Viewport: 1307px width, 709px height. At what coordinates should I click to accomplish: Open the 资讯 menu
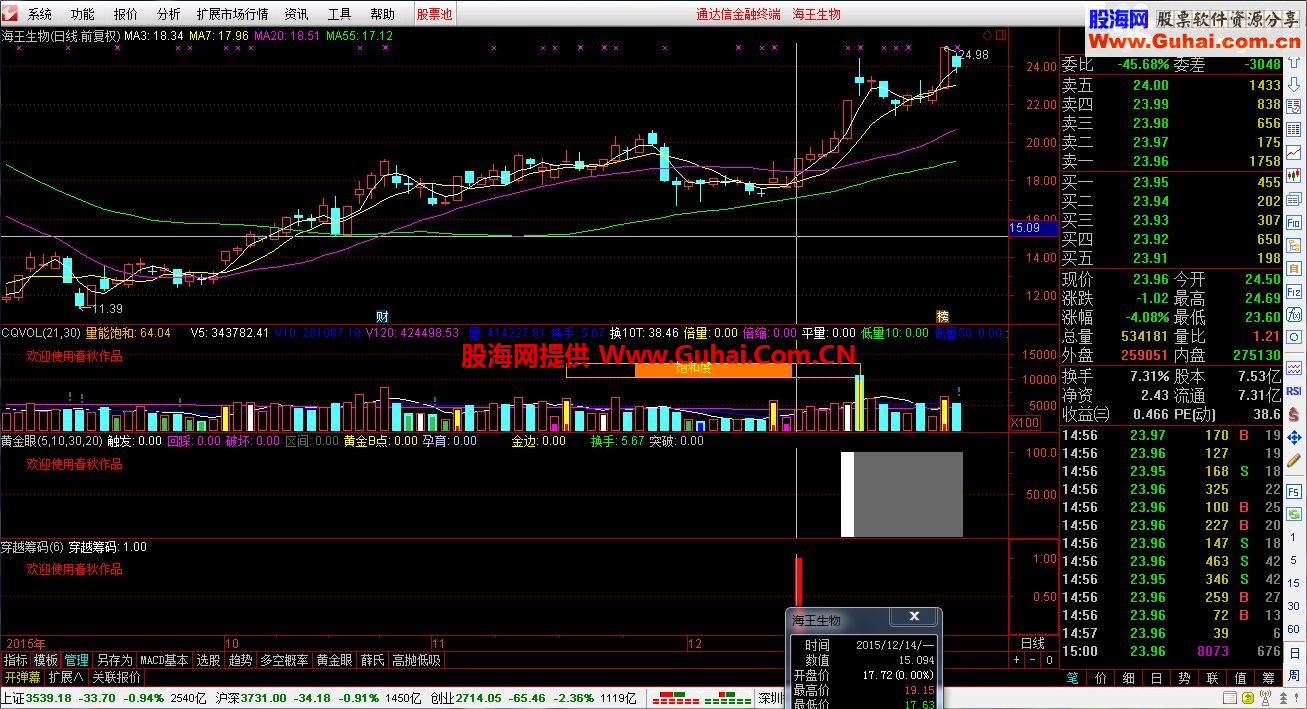(x=296, y=14)
